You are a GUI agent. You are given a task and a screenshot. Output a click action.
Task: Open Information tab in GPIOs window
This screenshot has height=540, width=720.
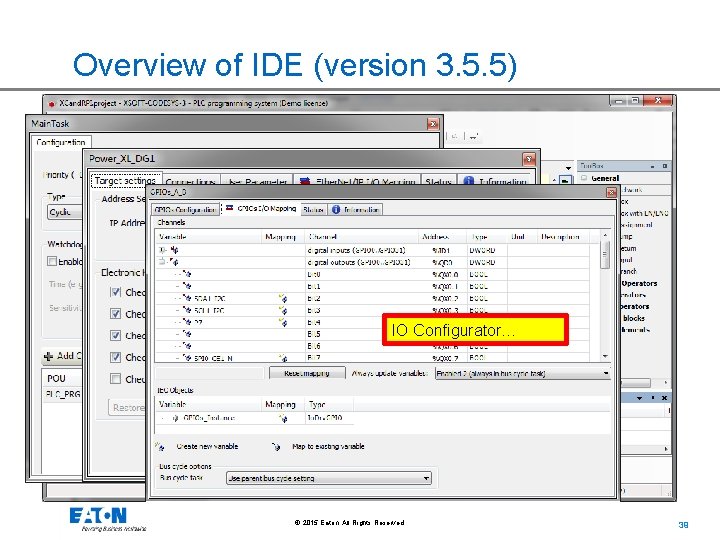point(356,209)
